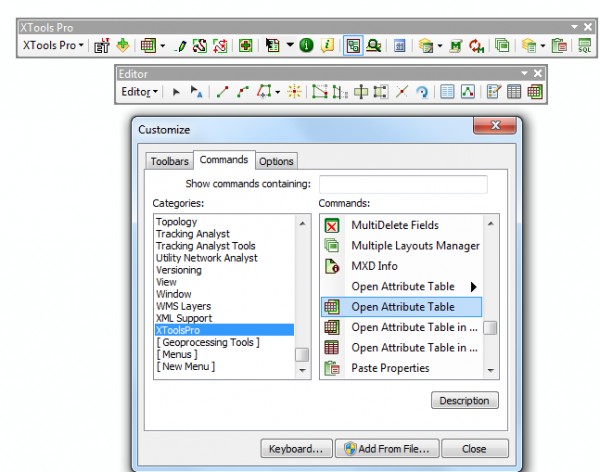Click the green down-arrow diamond icon in XTools Pro

coord(123,45)
